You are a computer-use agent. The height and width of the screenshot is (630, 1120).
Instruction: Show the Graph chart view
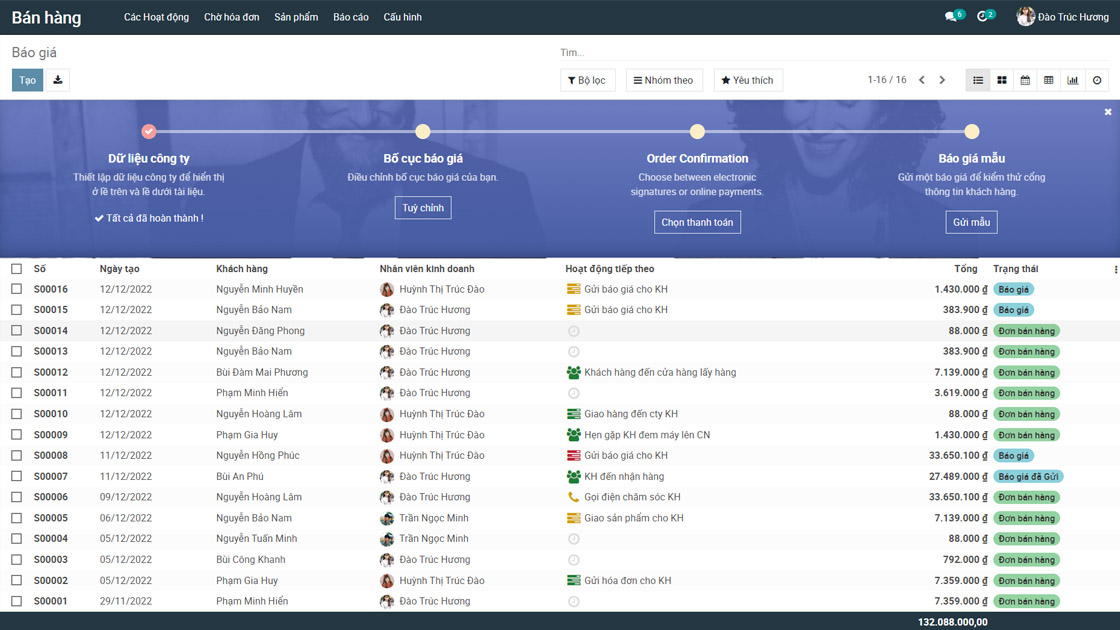[1073, 80]
